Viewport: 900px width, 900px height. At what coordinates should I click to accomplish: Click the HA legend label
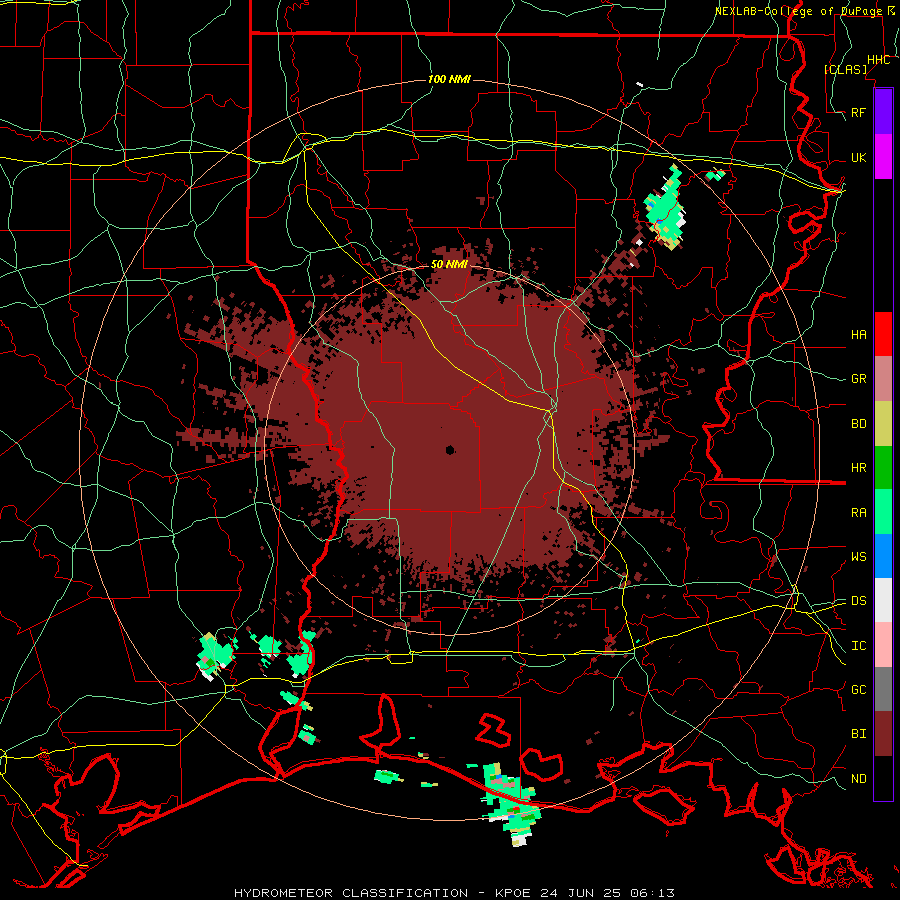click(858, 335)
